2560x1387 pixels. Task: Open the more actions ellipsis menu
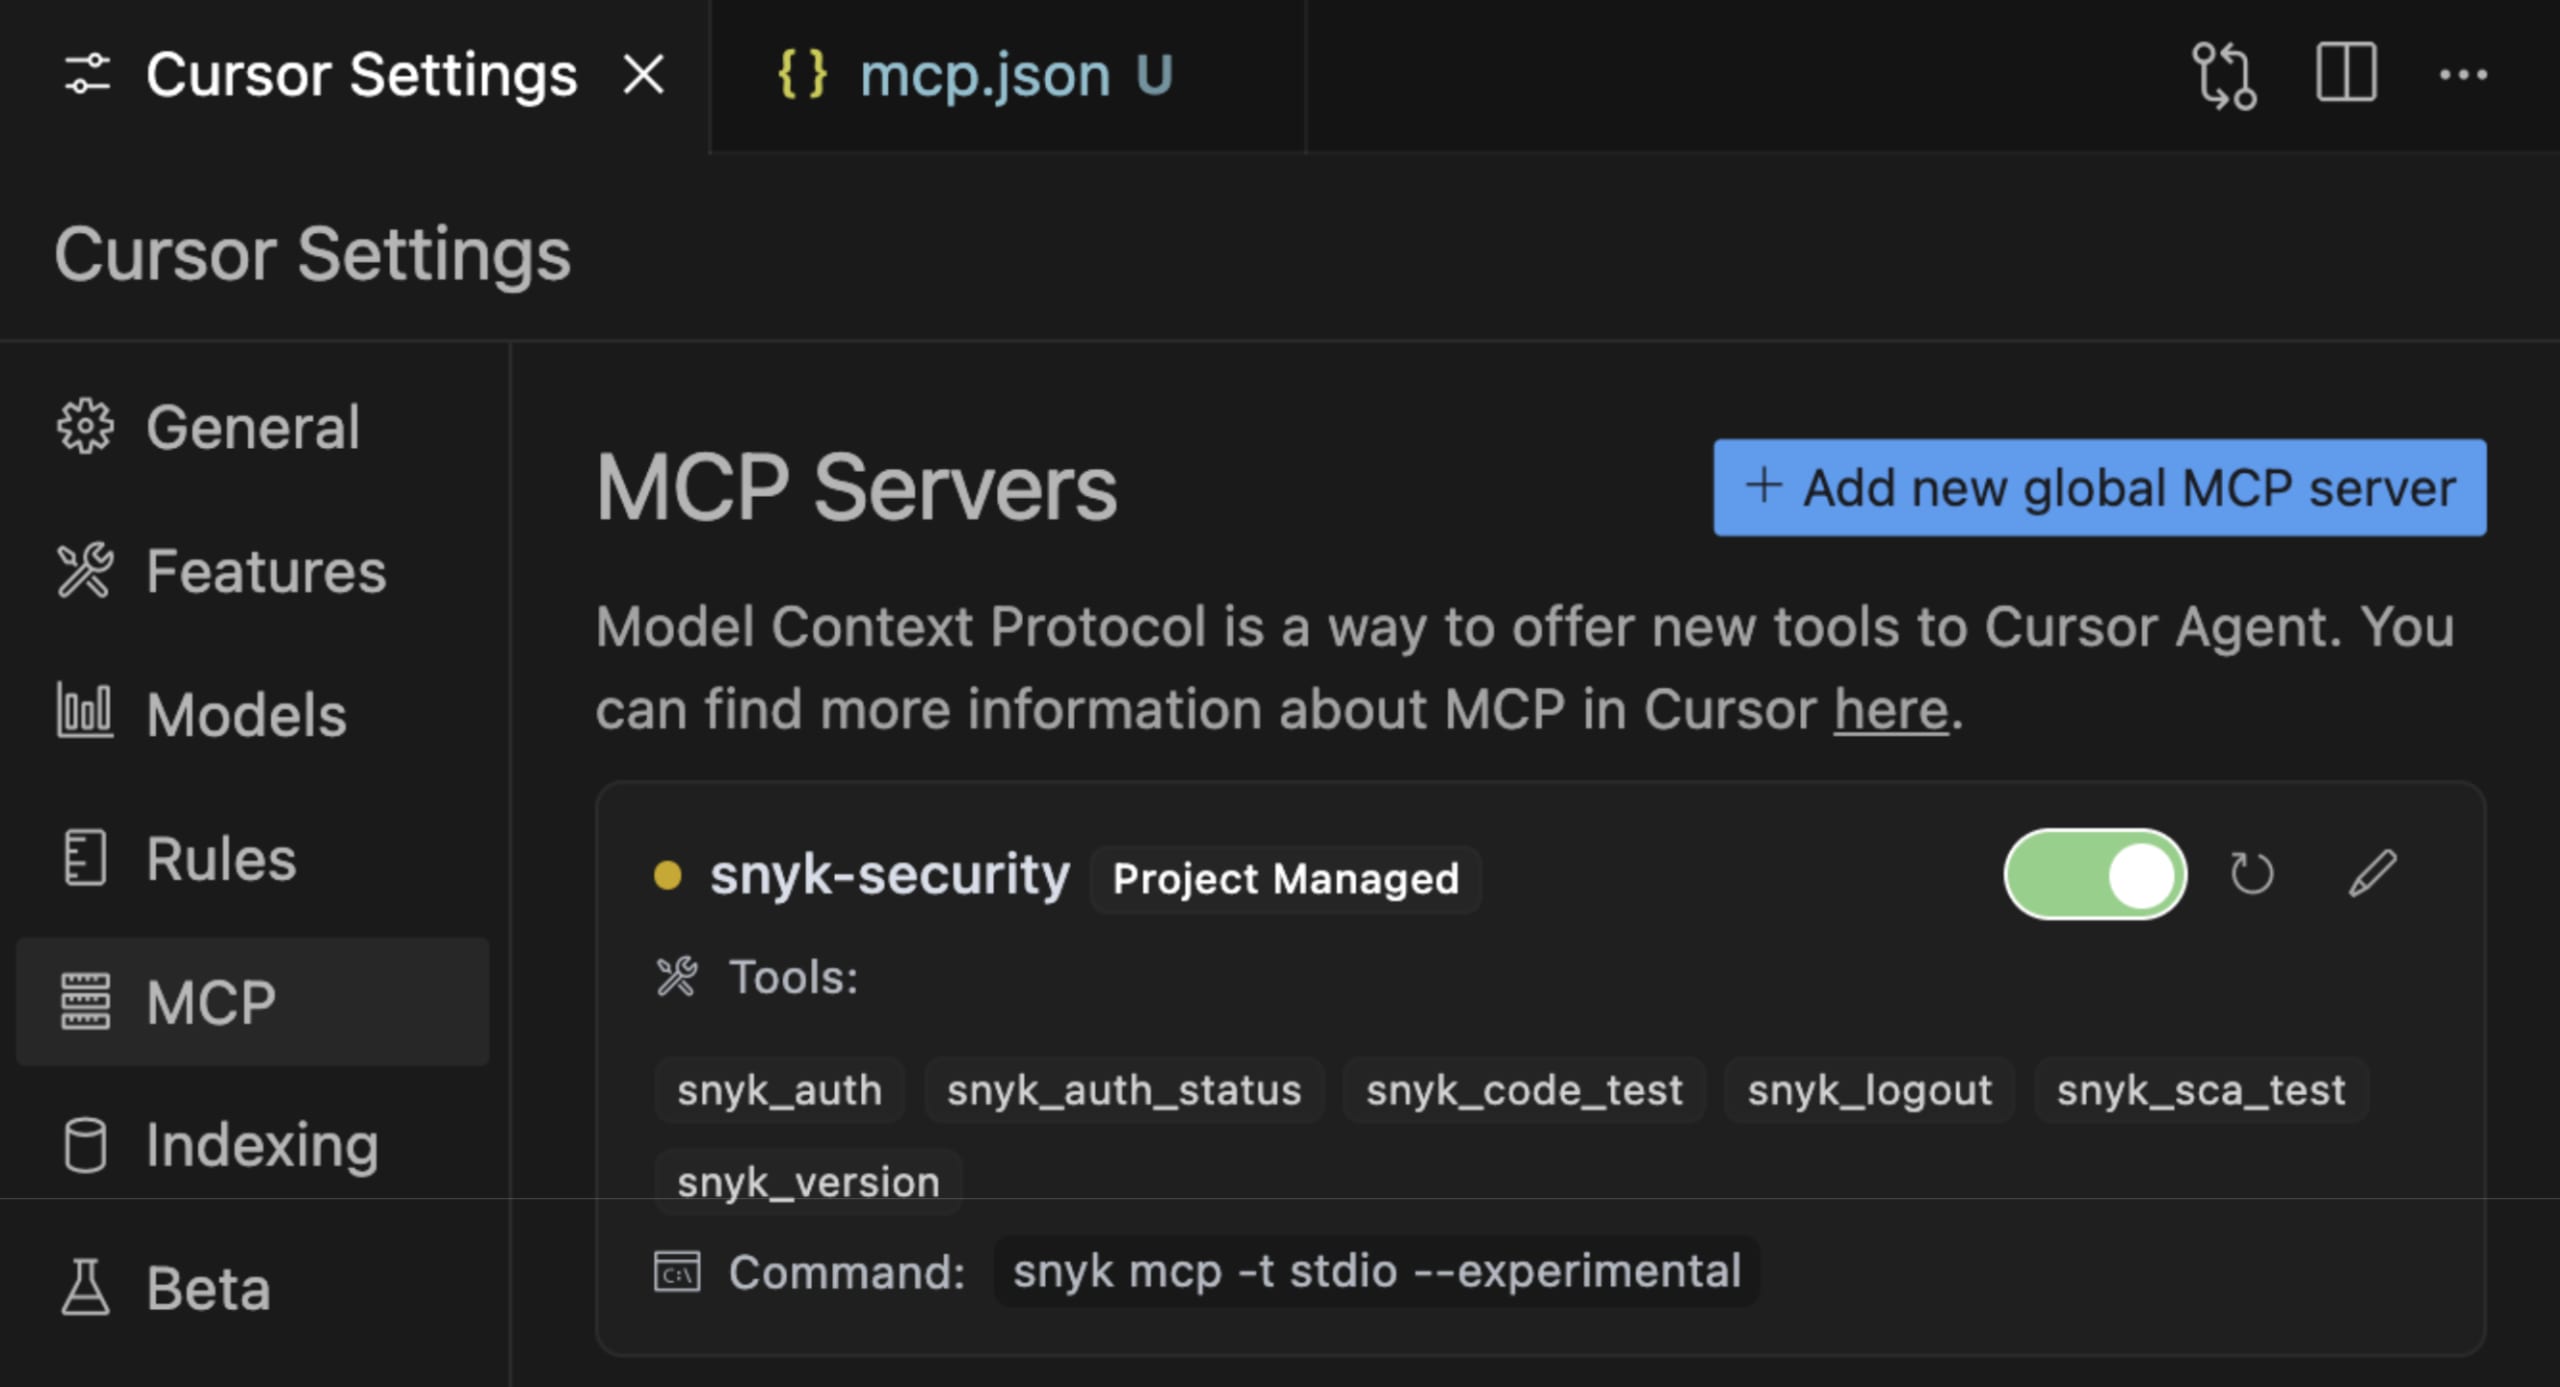[2463, 74]
